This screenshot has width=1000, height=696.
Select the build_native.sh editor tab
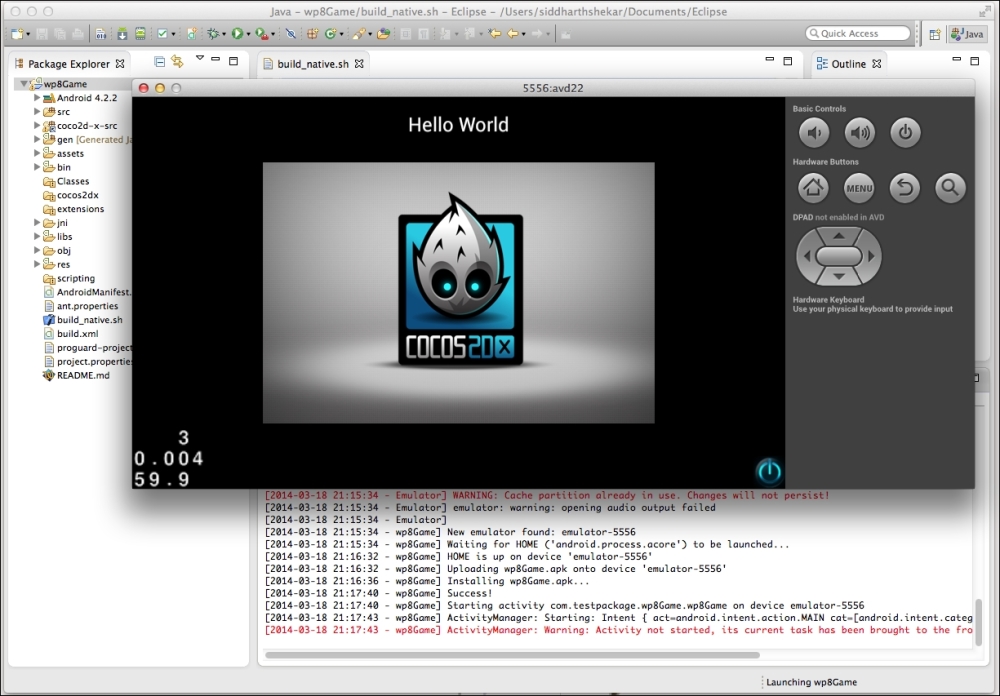pos(312,64)
